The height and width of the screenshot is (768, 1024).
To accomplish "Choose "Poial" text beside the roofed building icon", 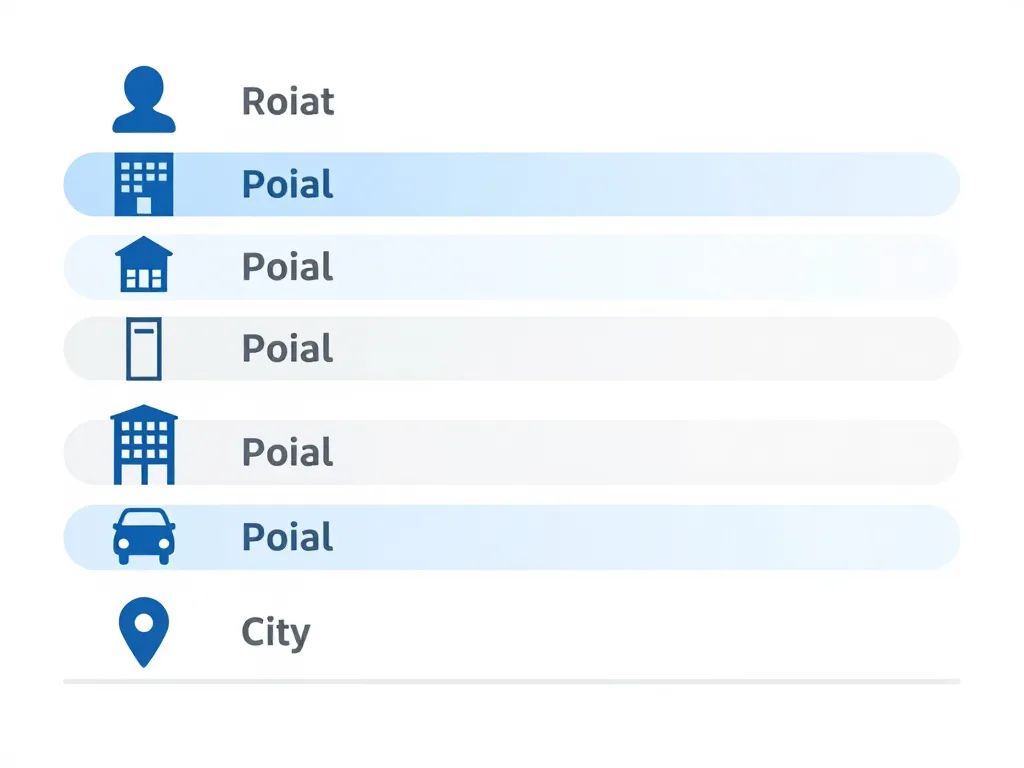I will 288,453.
